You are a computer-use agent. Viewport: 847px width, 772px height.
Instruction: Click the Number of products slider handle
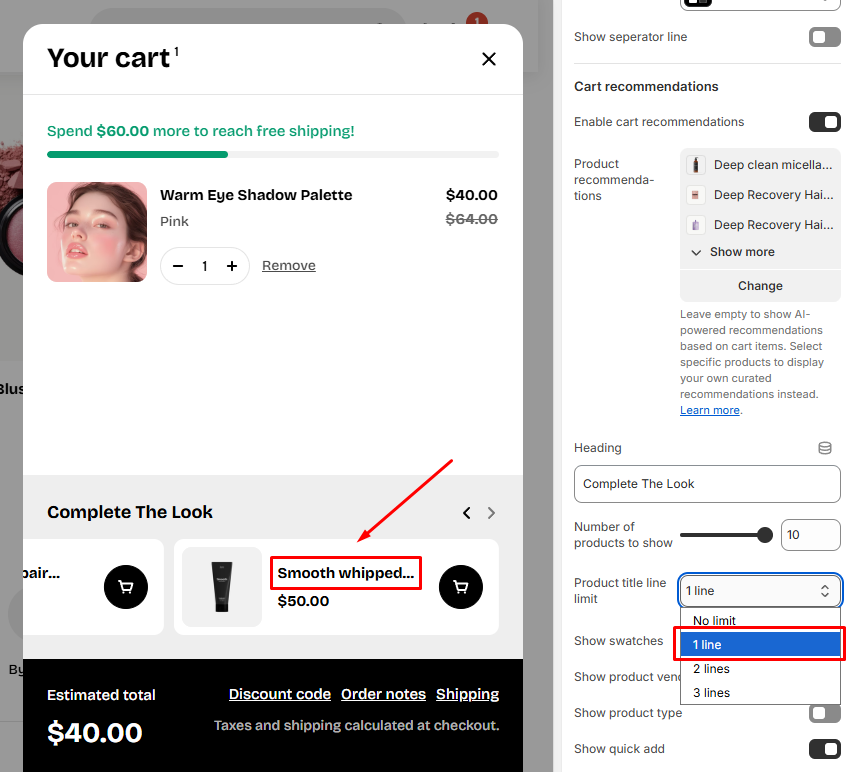pyautogui.click(x=765, y=535)
